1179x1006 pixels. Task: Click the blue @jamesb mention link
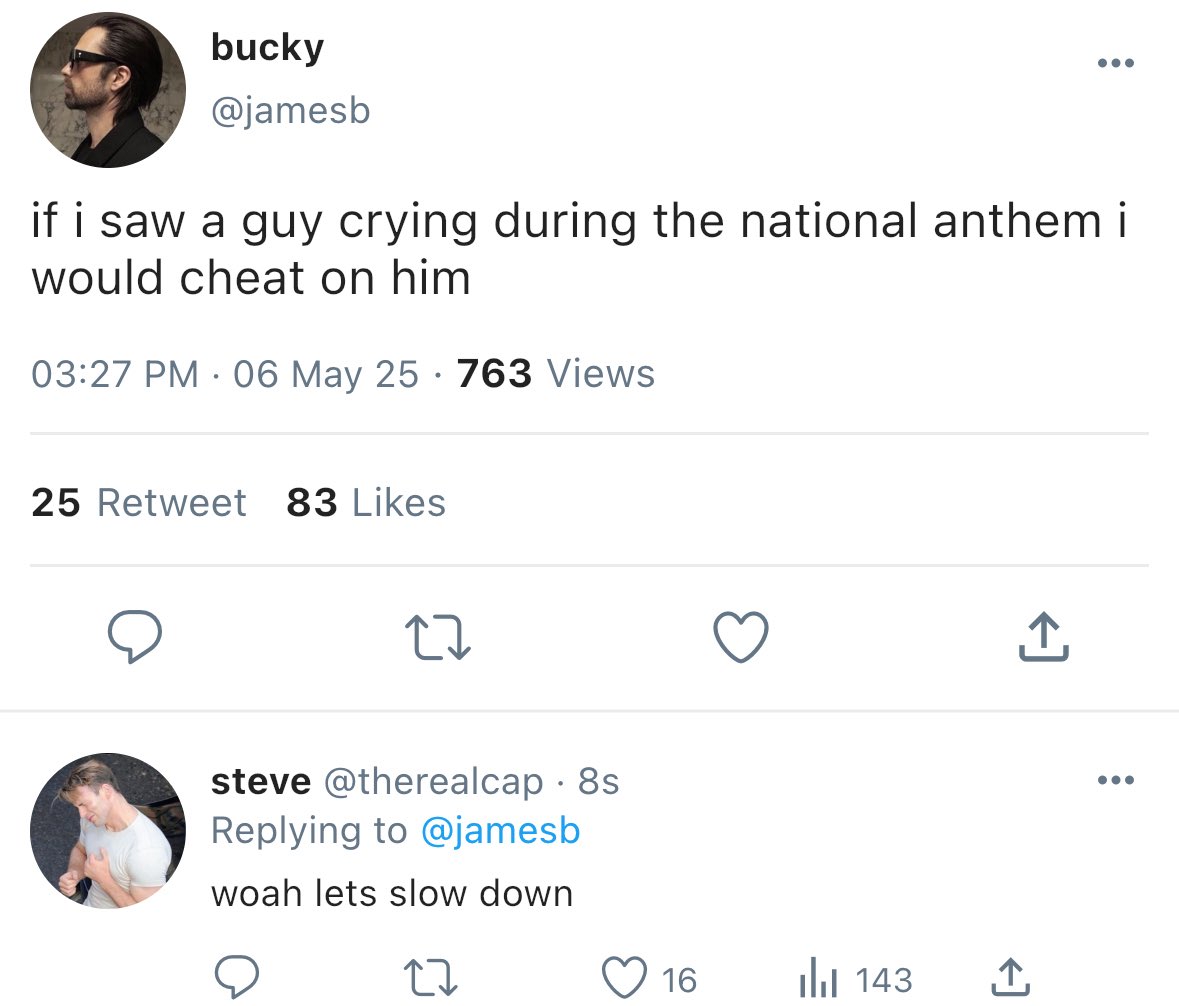[x=500, y=831]
